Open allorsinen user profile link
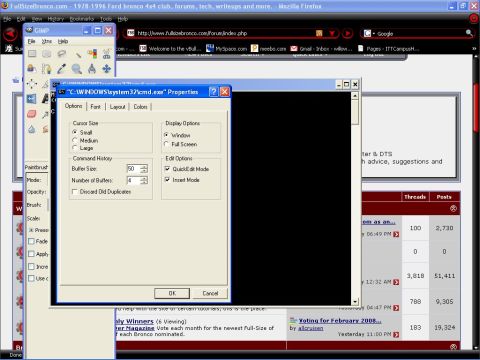 pos(311,328)
